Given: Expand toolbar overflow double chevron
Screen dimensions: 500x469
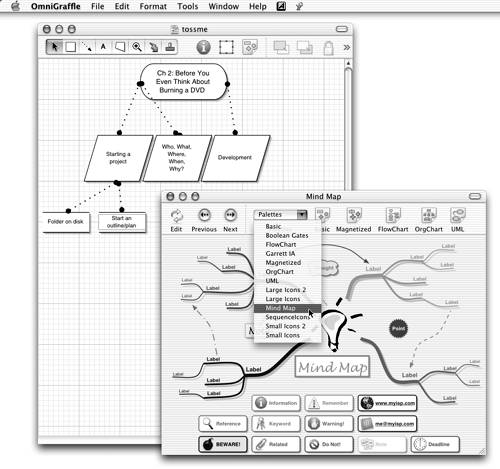Looking at the screenshot, I should (x=347, y=47).
